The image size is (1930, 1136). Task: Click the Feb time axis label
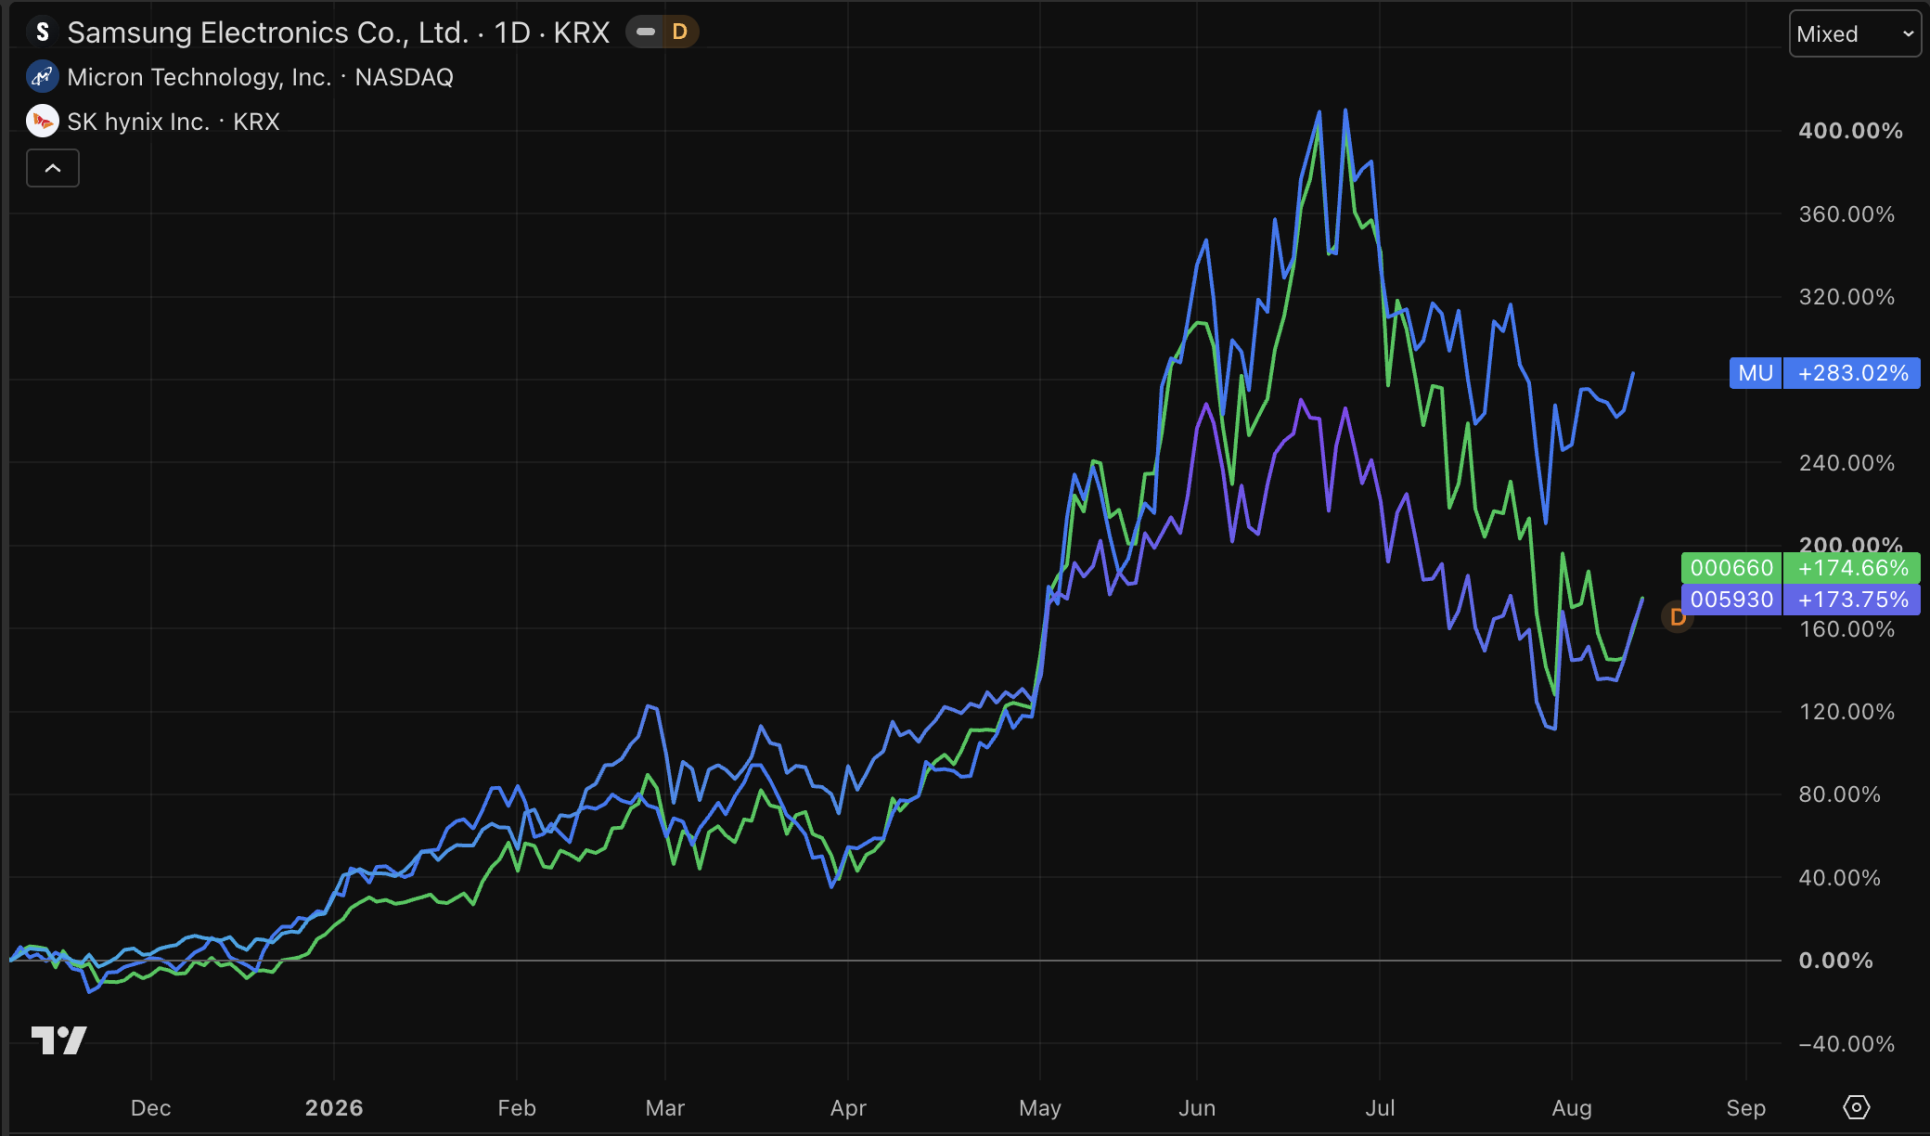pyautogui.click(x=517, y=1108)
